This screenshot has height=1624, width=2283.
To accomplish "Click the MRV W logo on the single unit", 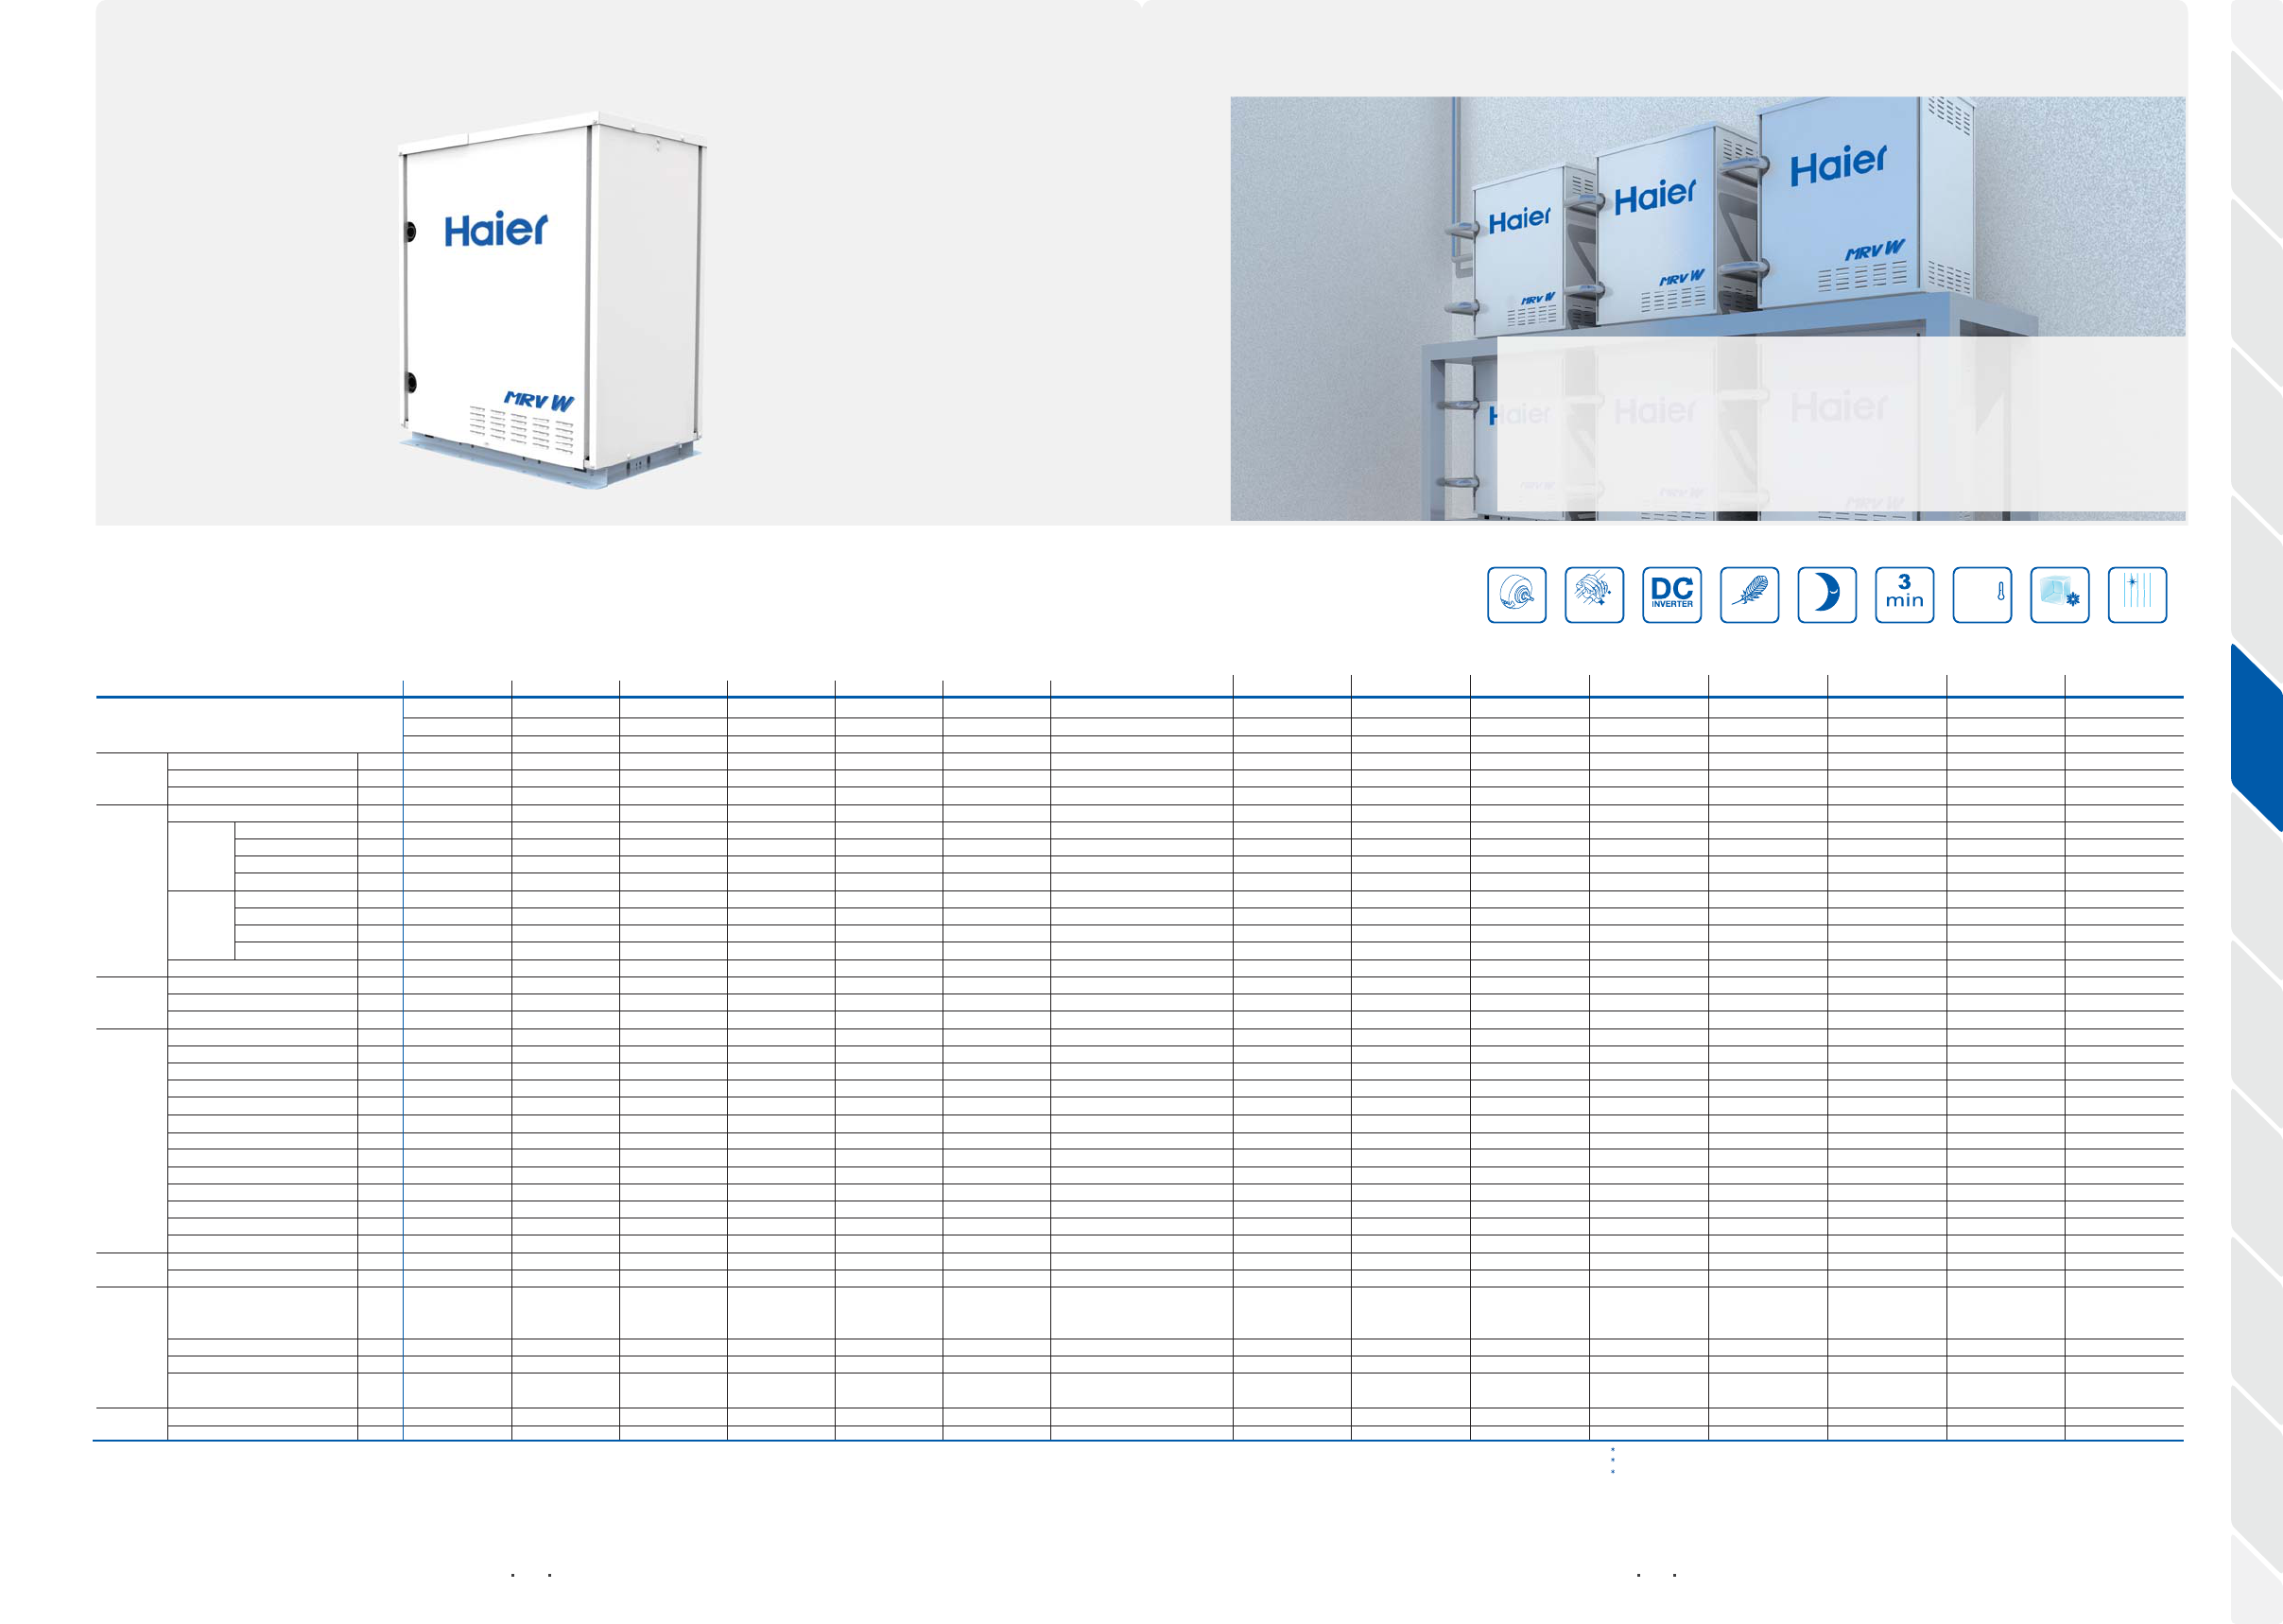I will (539, 400).
